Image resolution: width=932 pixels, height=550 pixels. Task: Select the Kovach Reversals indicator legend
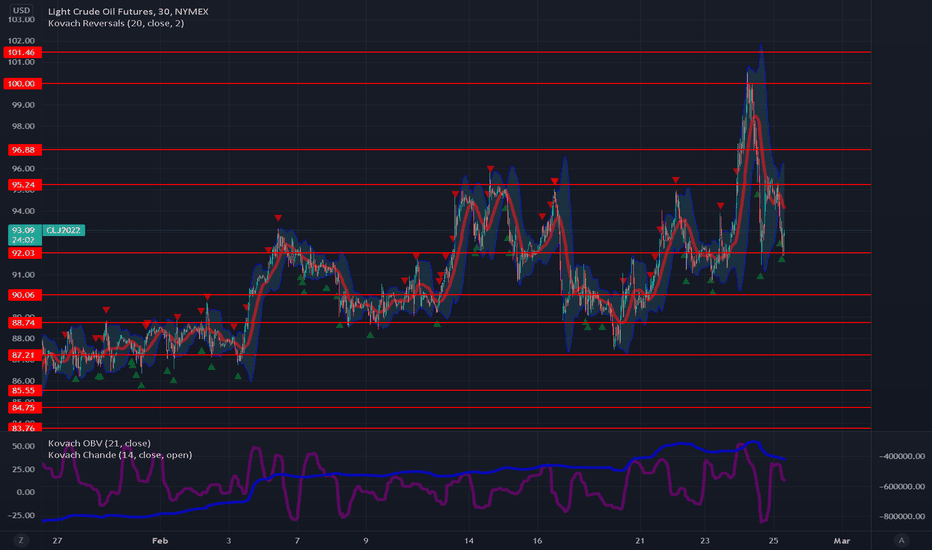[x=116, y=23]
